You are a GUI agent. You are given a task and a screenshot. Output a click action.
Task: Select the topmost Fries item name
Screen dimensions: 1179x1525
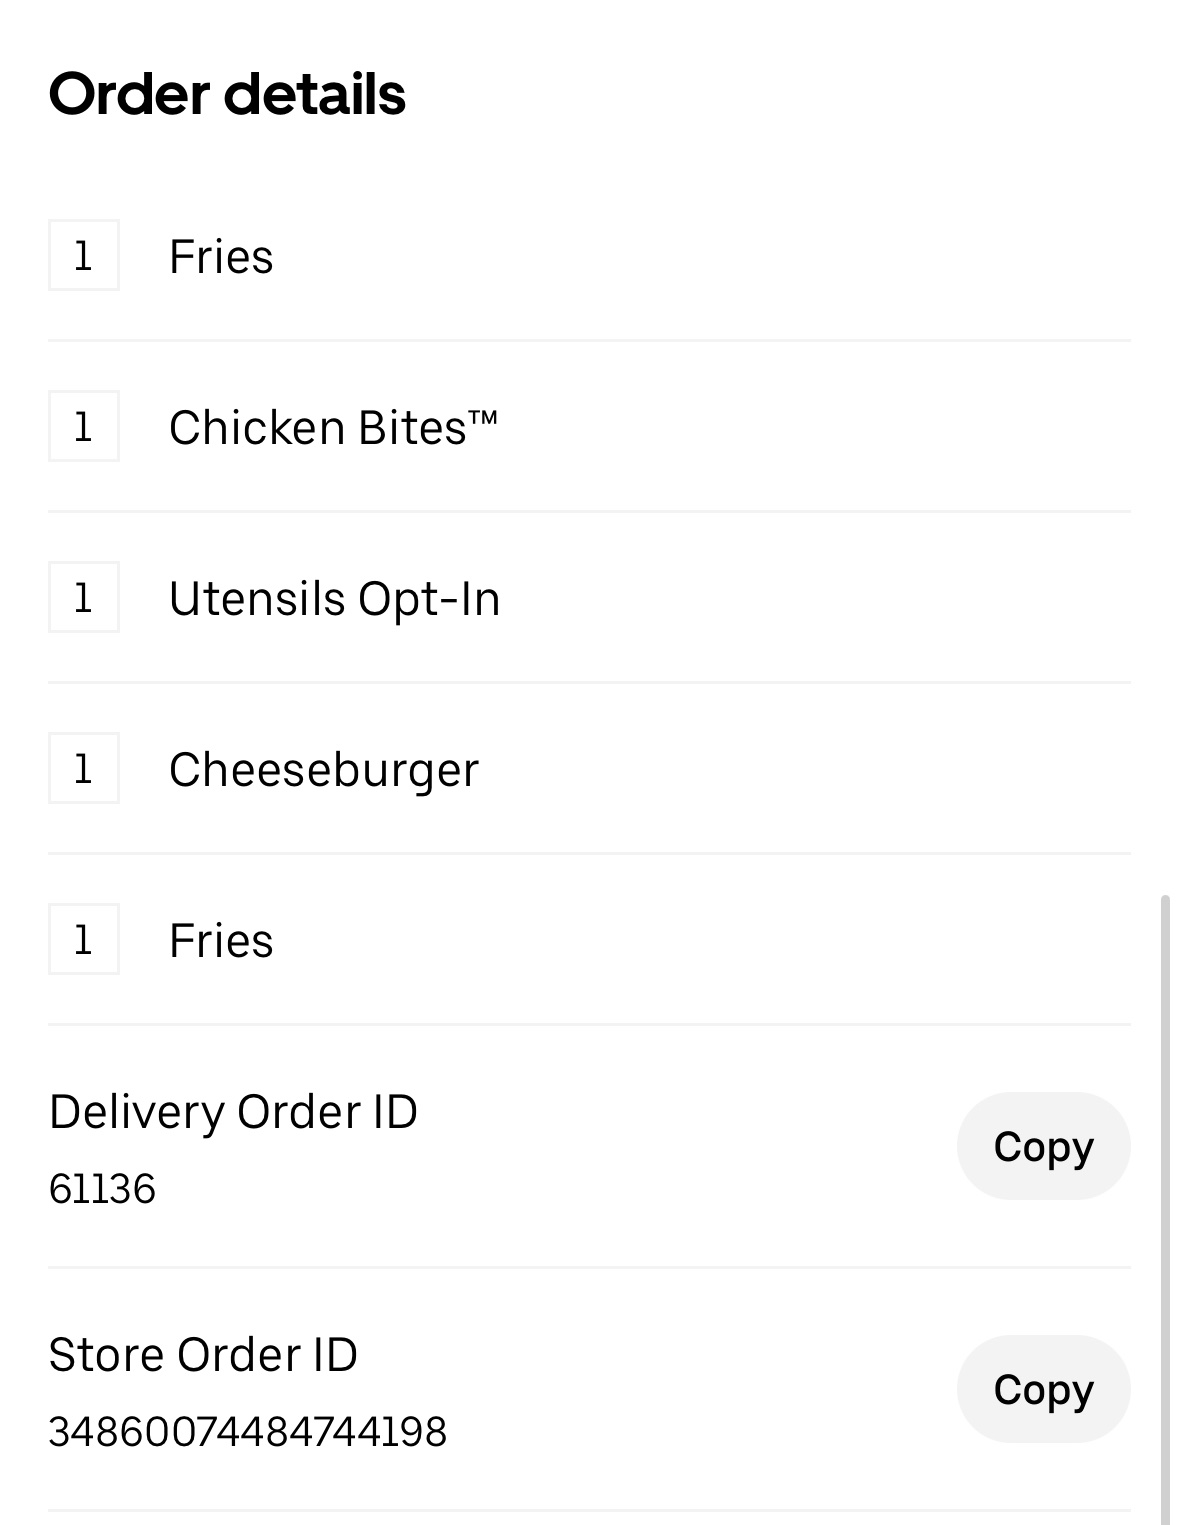[x=221, y=257]
